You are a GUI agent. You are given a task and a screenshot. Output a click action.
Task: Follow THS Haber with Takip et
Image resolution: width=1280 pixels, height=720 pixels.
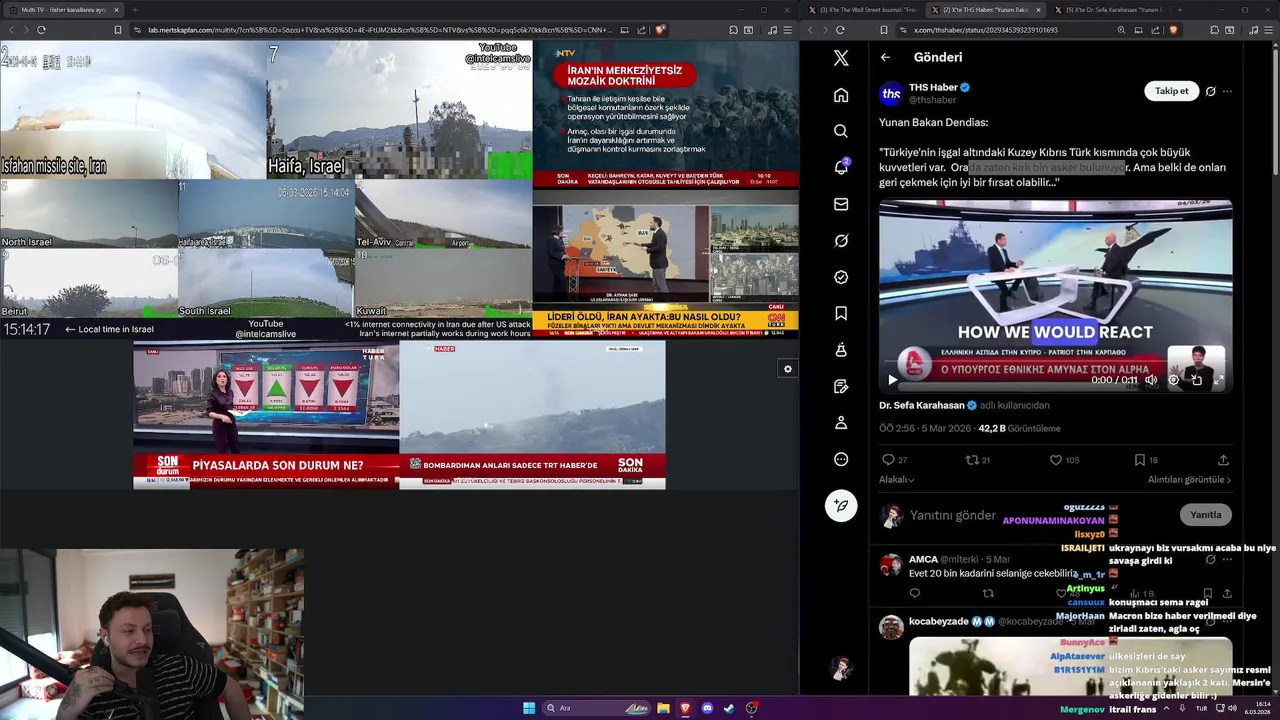point(1171,91)
